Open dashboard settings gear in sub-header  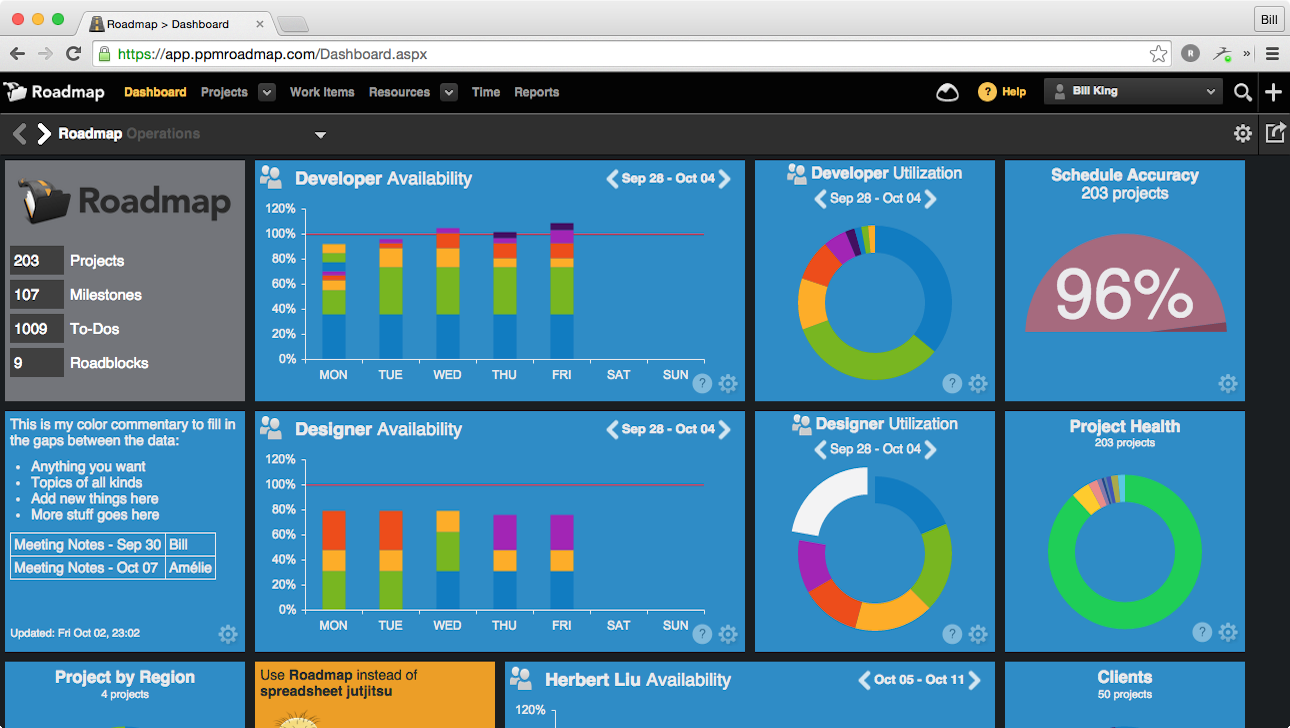(1243, 133)
